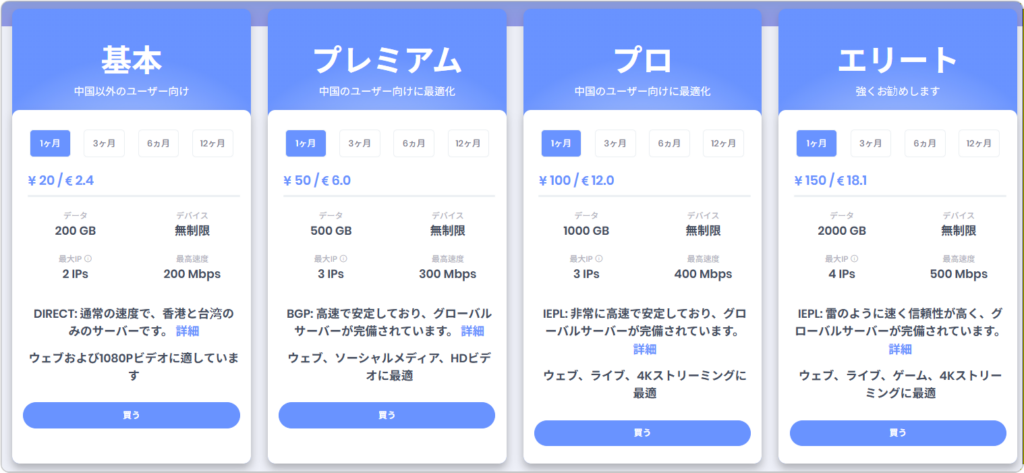Buy the プレミアム plan
This screenshot has width=1024, height=473.
tap(386, 415)
